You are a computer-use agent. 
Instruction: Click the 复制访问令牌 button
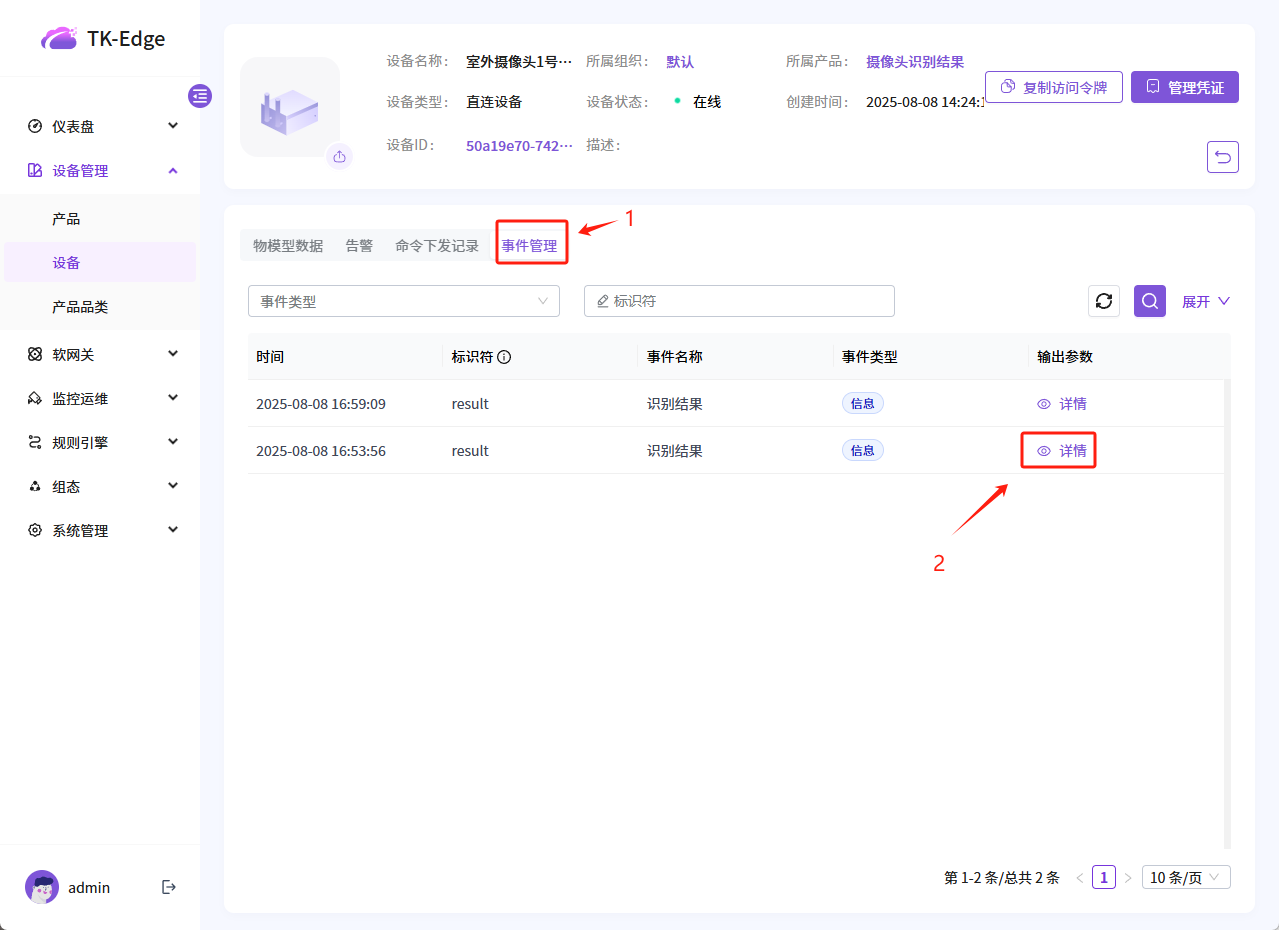coord(1053,87)
